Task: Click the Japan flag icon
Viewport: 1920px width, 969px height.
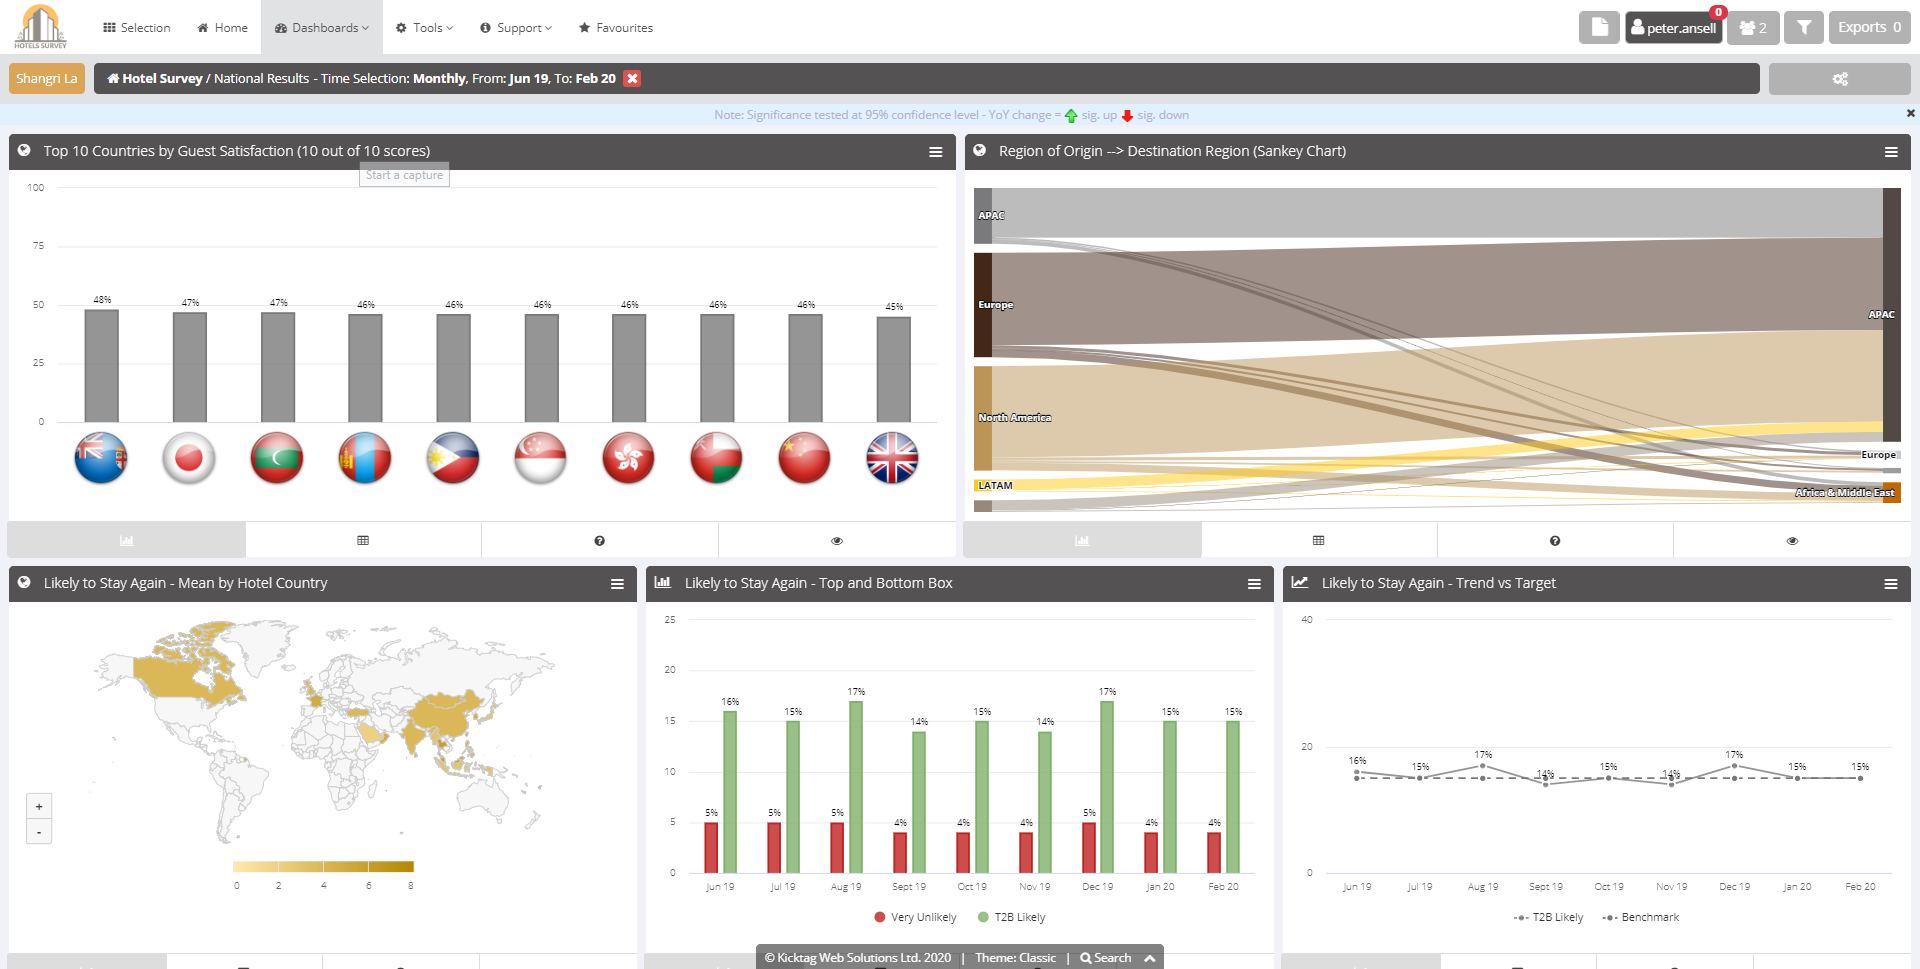Action: [189, 458]
